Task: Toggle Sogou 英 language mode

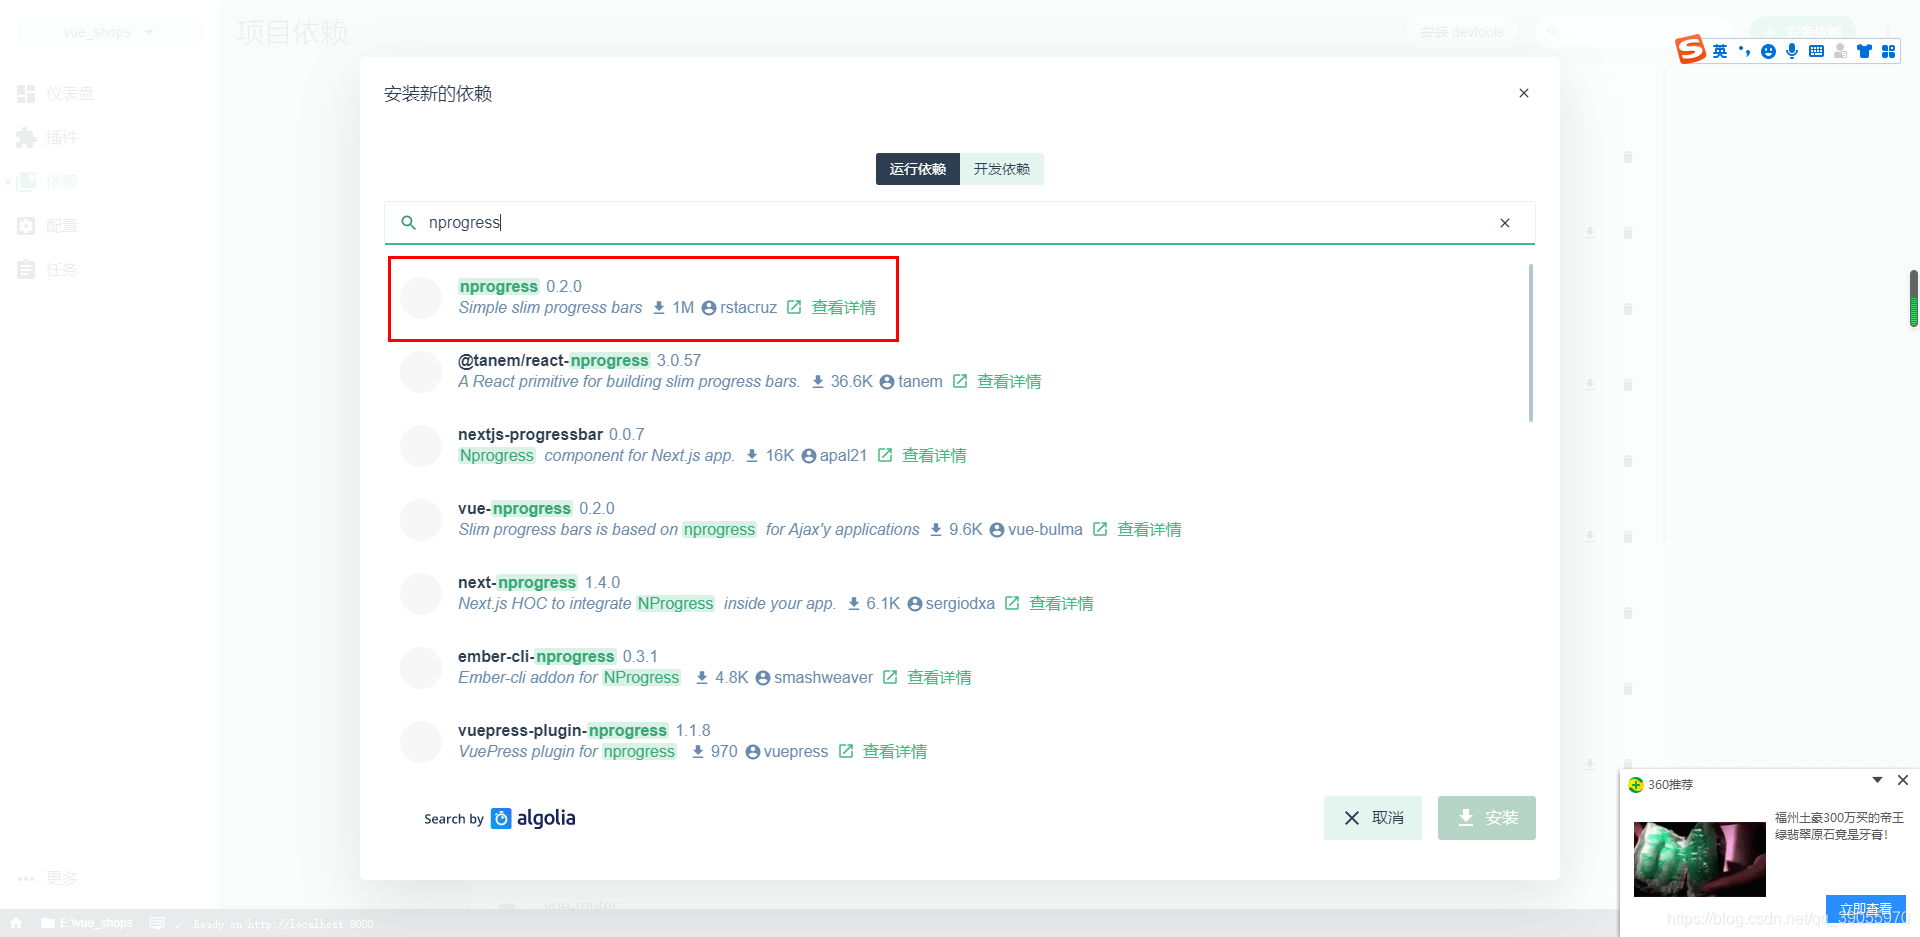Action: tap(1720, 51)
